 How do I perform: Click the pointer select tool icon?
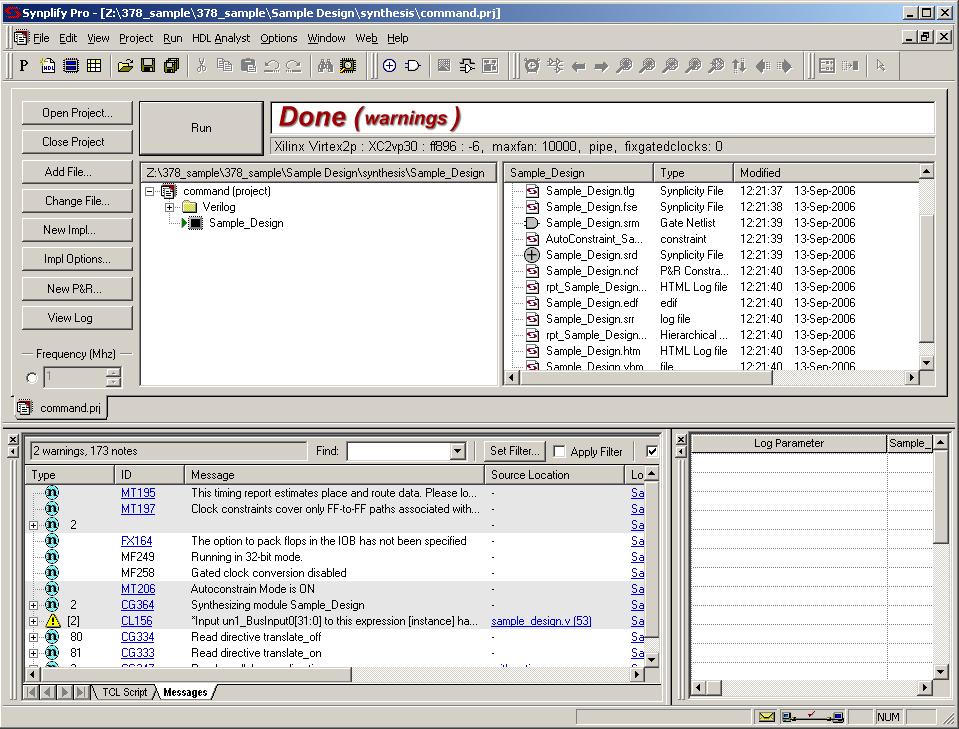click(x=880, y=65)
